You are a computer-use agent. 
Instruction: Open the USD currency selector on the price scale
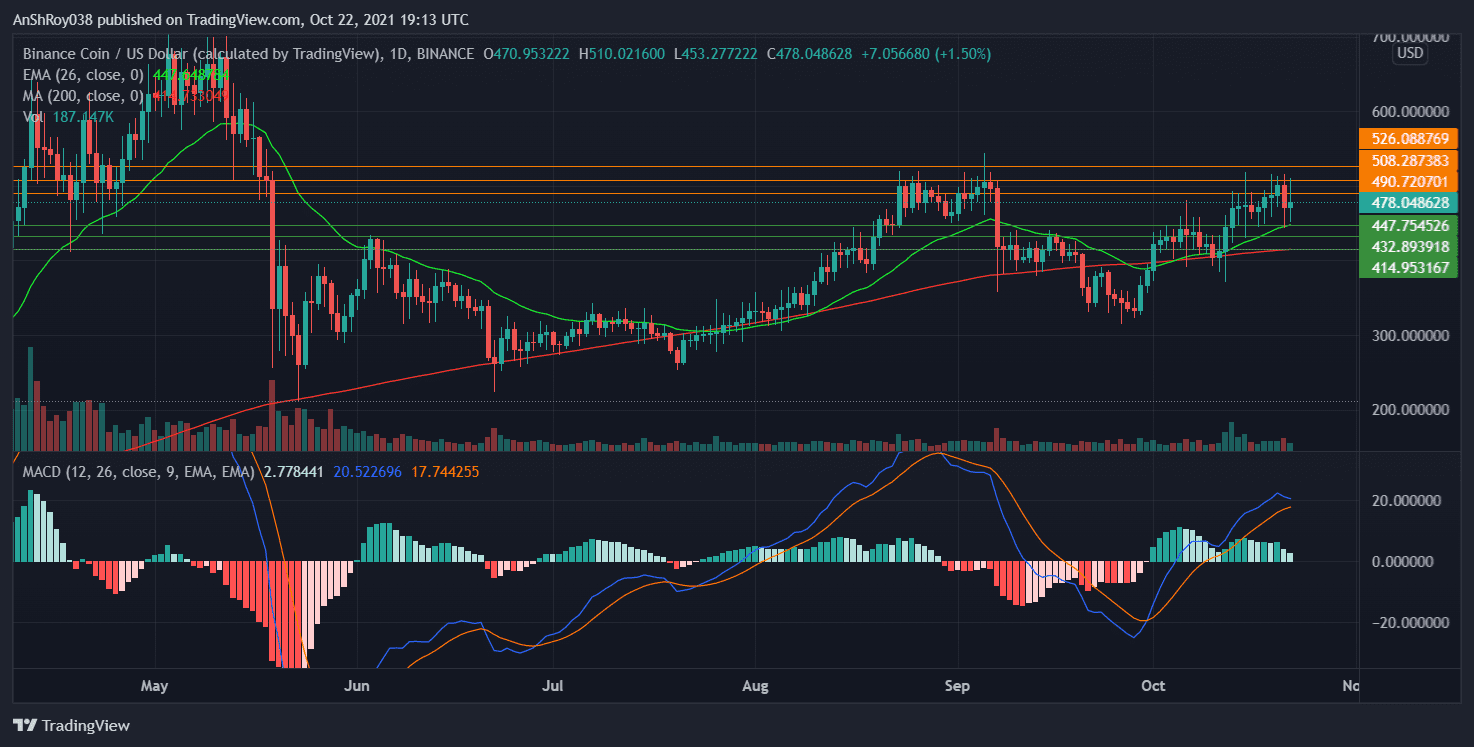pos(1409,54)
